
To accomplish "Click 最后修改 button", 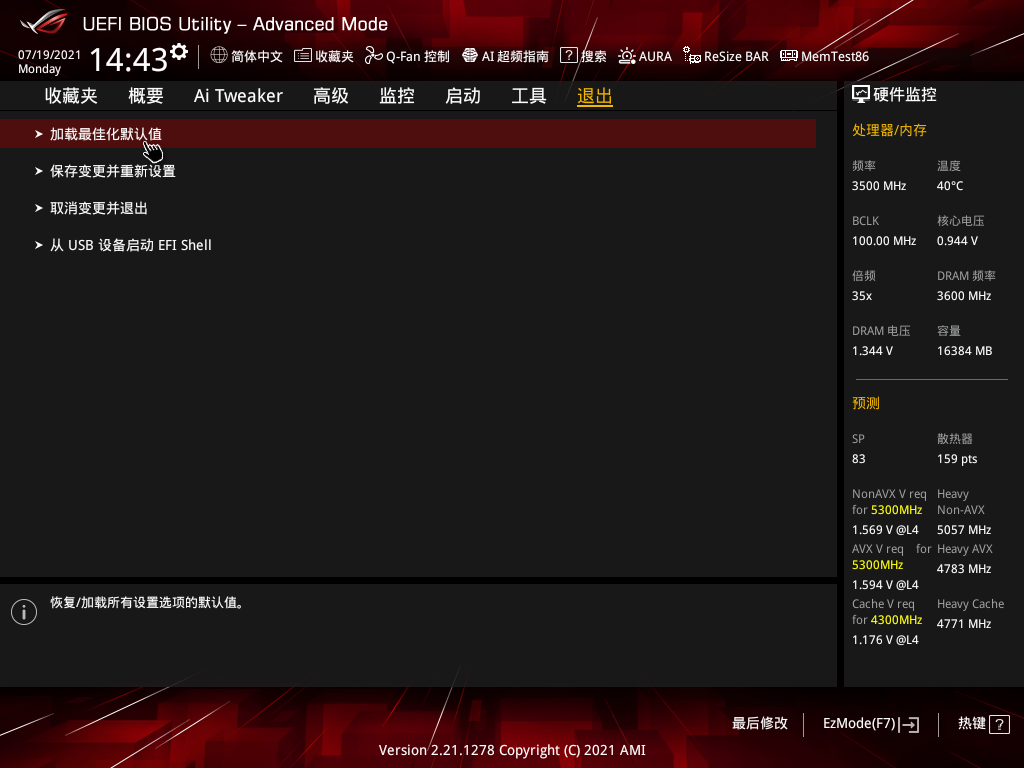I will pos(760,724).
